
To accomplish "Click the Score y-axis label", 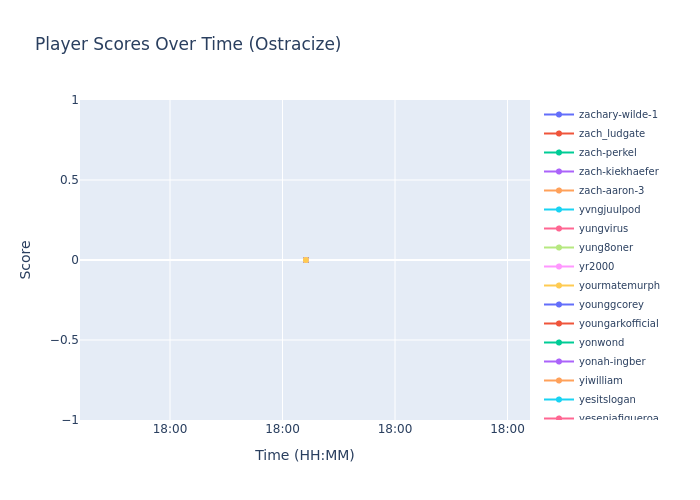I will click(x=26, y=259).
